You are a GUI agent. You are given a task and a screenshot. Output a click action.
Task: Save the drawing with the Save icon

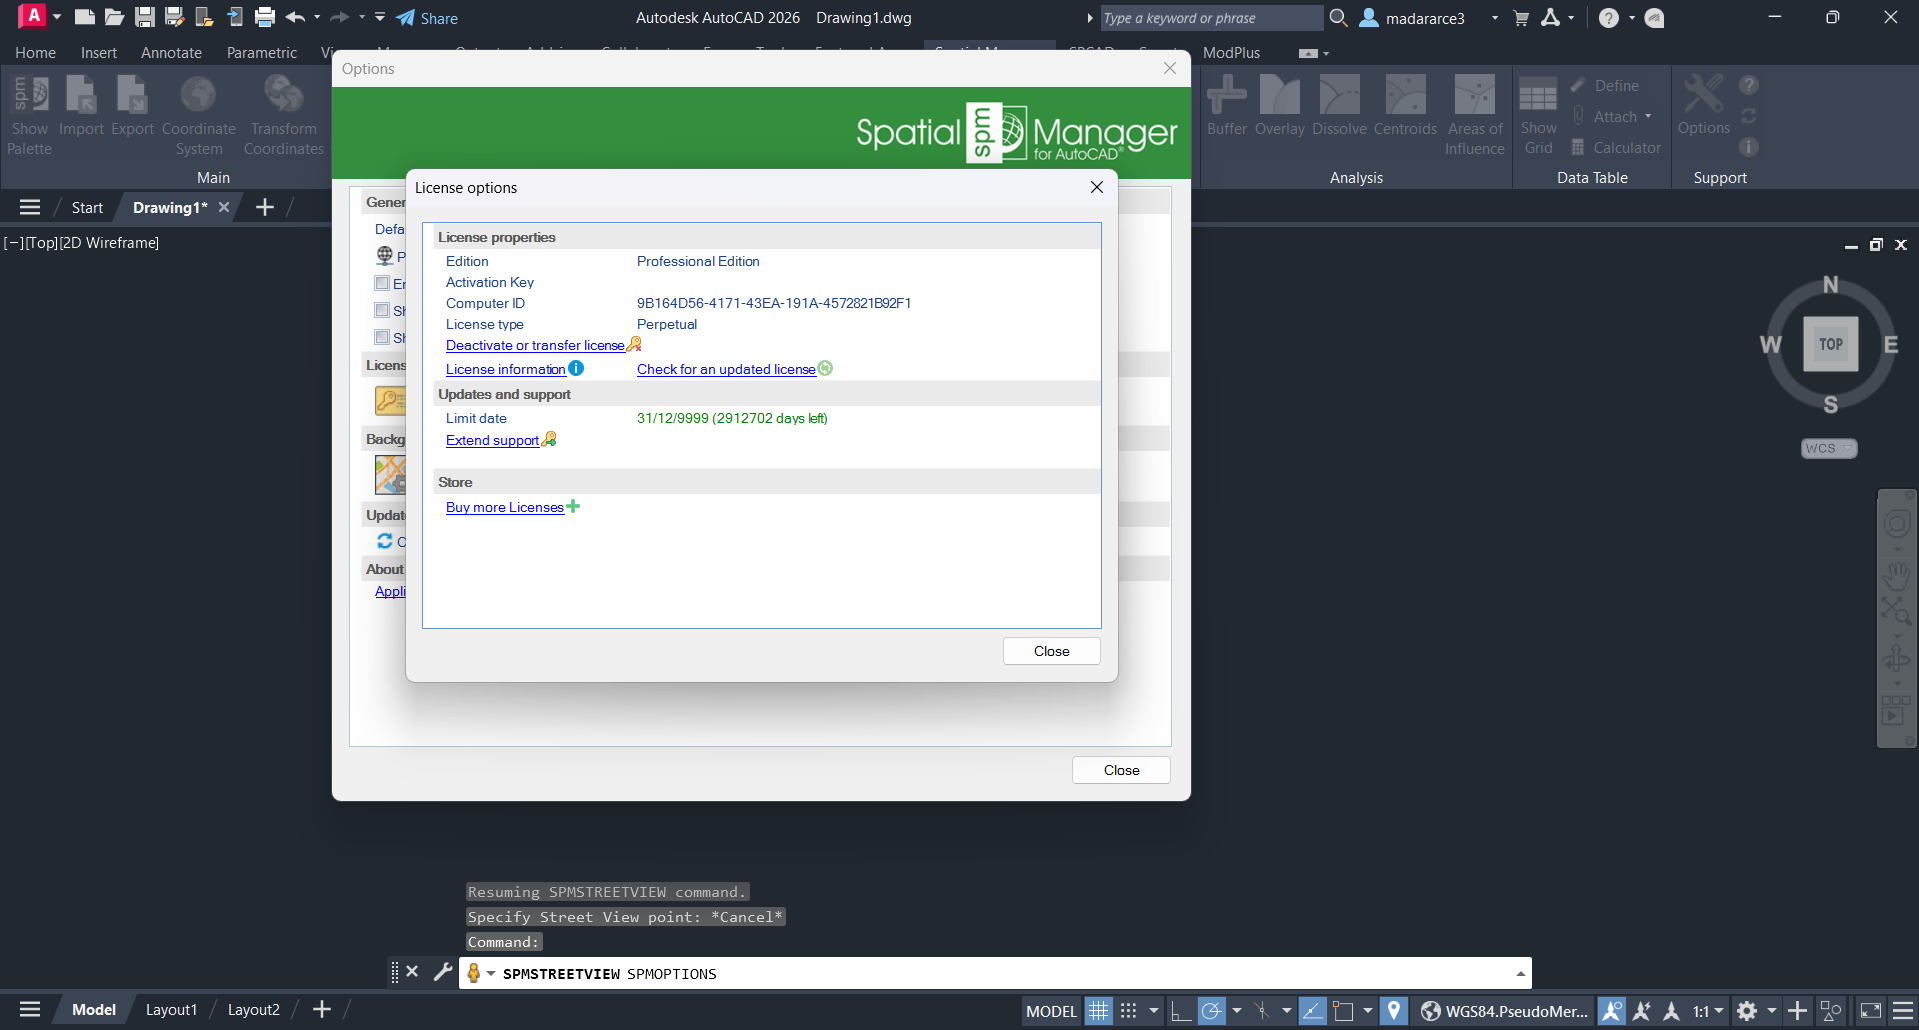pos(145,17)
